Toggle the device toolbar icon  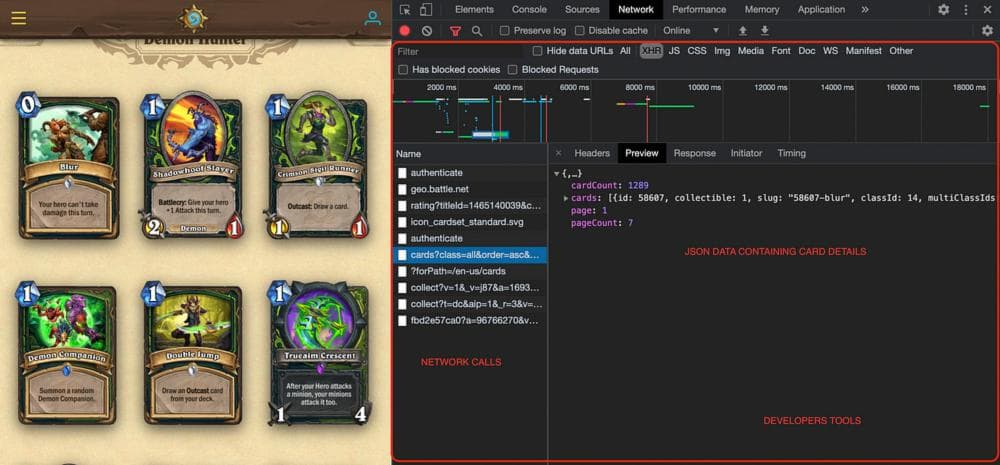point(425,10)
